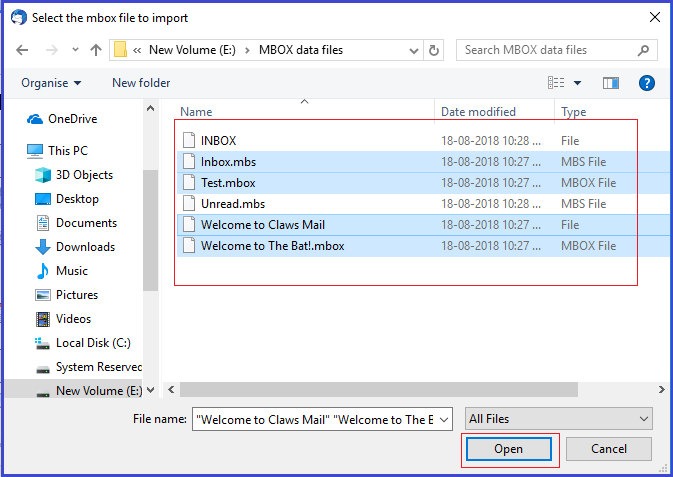Click the Local Disk (C:) drive icon
Image resolution: width=673 pixels, height=477 pixels.
pos(42,343)
